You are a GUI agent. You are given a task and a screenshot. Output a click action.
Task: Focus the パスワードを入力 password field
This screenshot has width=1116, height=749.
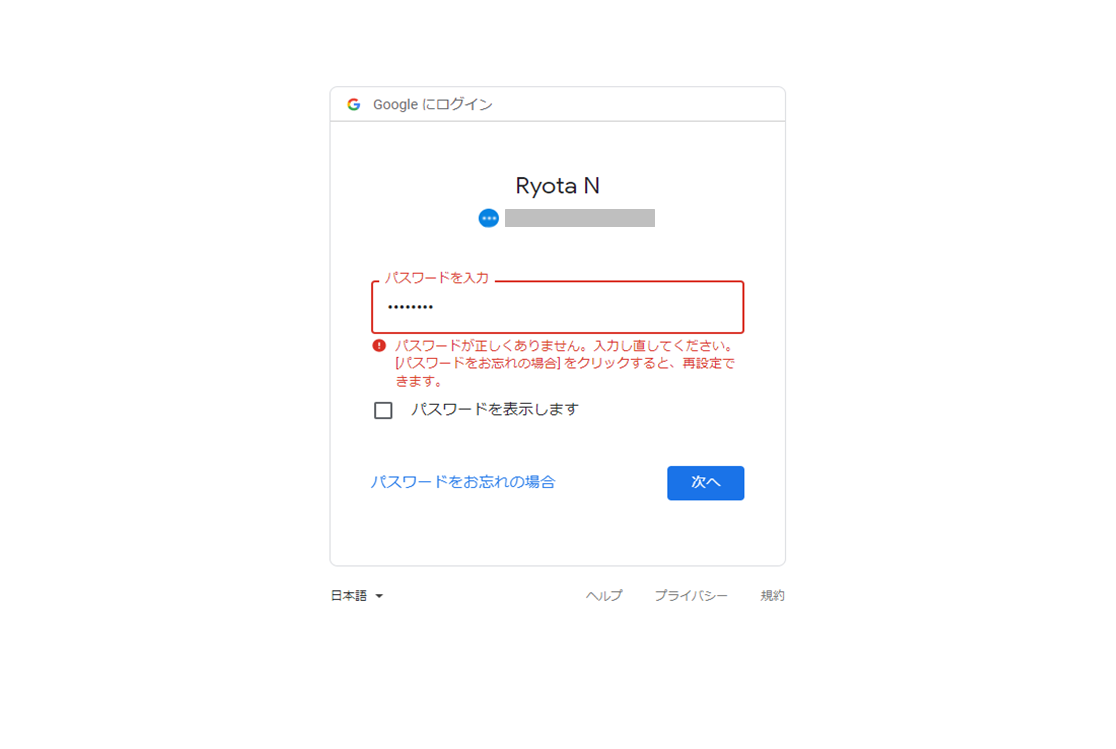click(557, 307)
